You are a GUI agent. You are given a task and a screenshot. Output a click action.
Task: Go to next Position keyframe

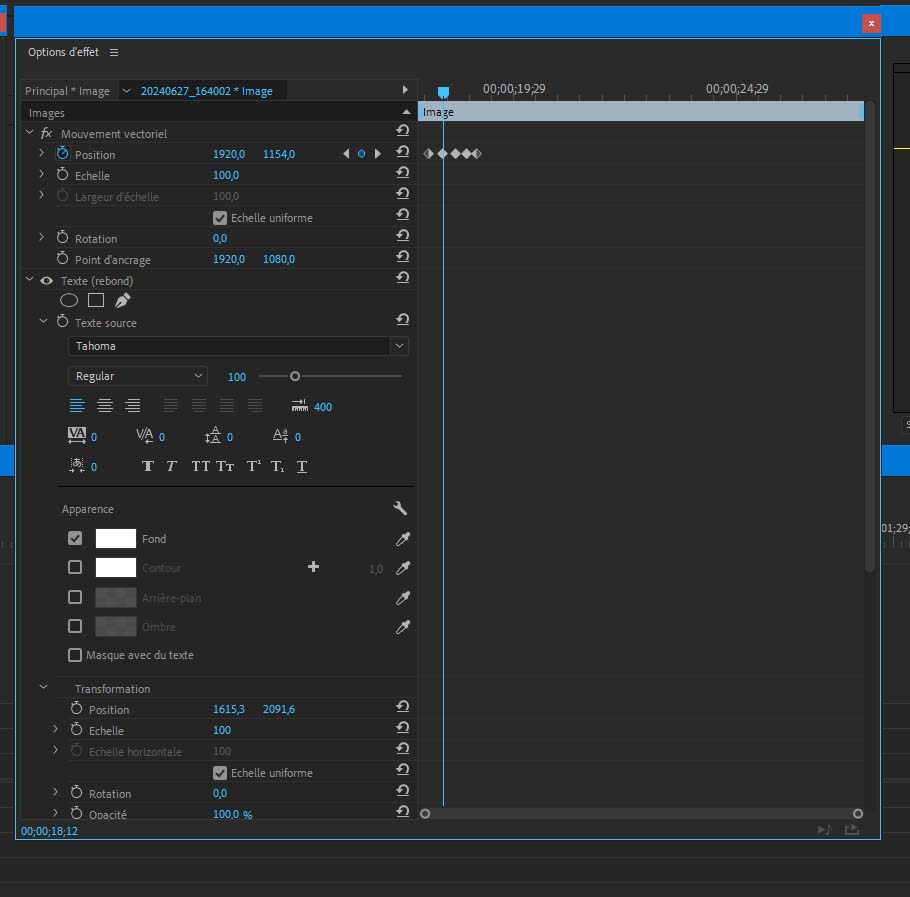click(377, 154)
